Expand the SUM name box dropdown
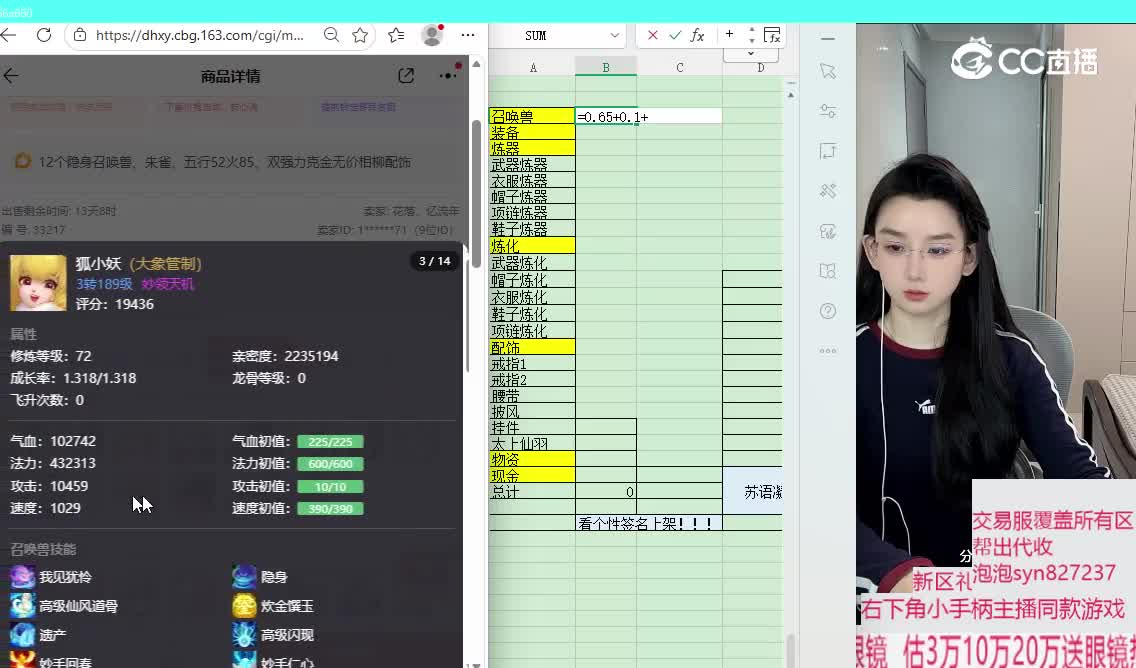This screenshot has height=668, width=1136. (x=614, y=35)
